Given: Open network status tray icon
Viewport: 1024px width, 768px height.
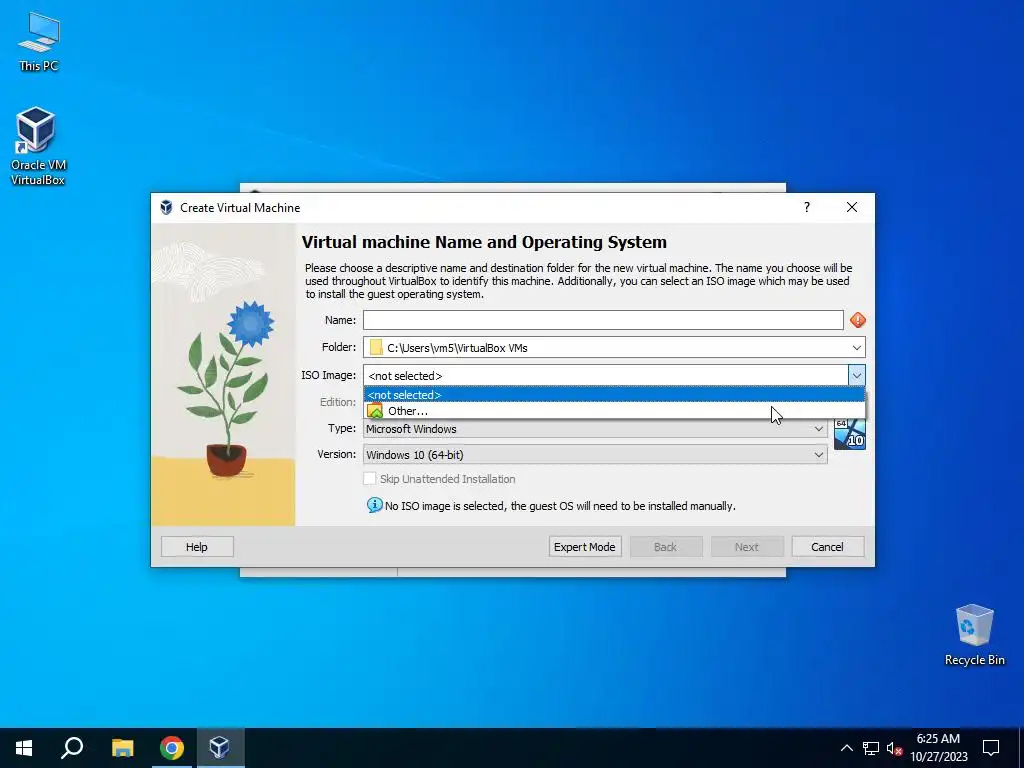Looking at the screenshot, I should [x=871, y=748].
